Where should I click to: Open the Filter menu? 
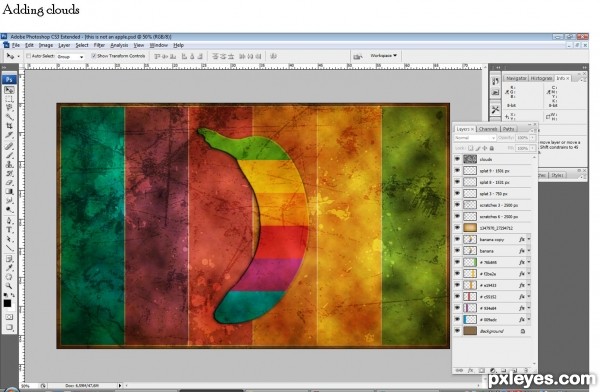pyautogui.click(x=99, y=45)
